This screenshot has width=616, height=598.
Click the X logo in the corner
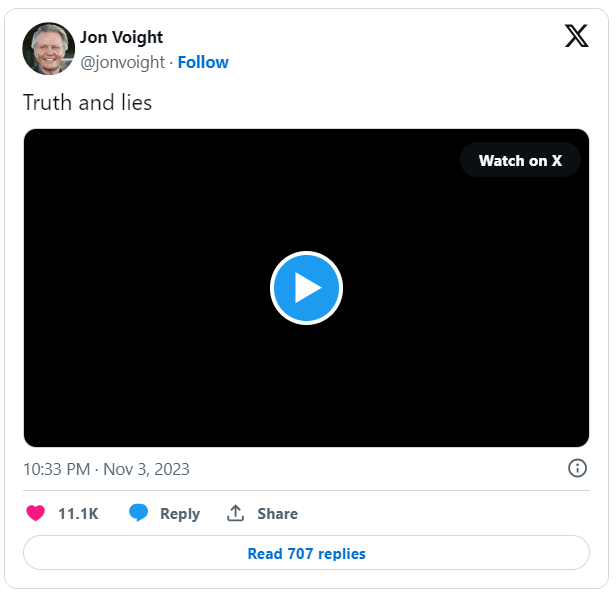point(576,36)
